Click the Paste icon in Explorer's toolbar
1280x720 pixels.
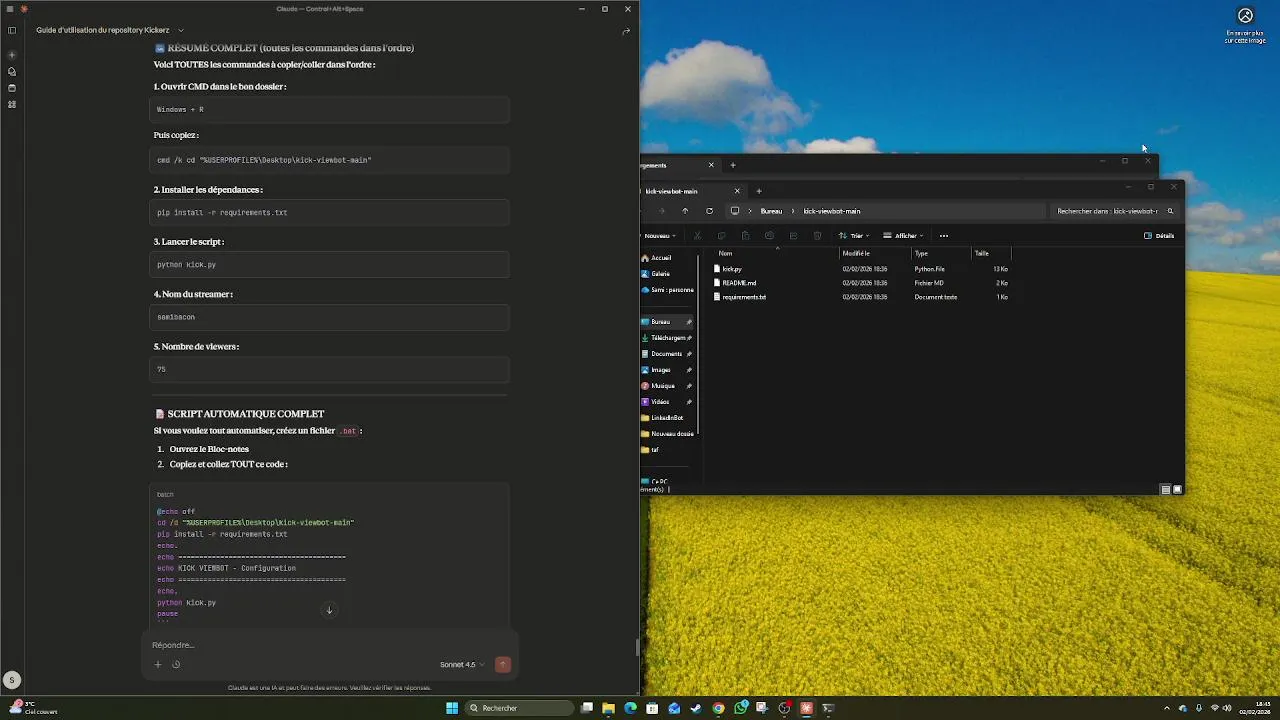click(x=745, y=236)
